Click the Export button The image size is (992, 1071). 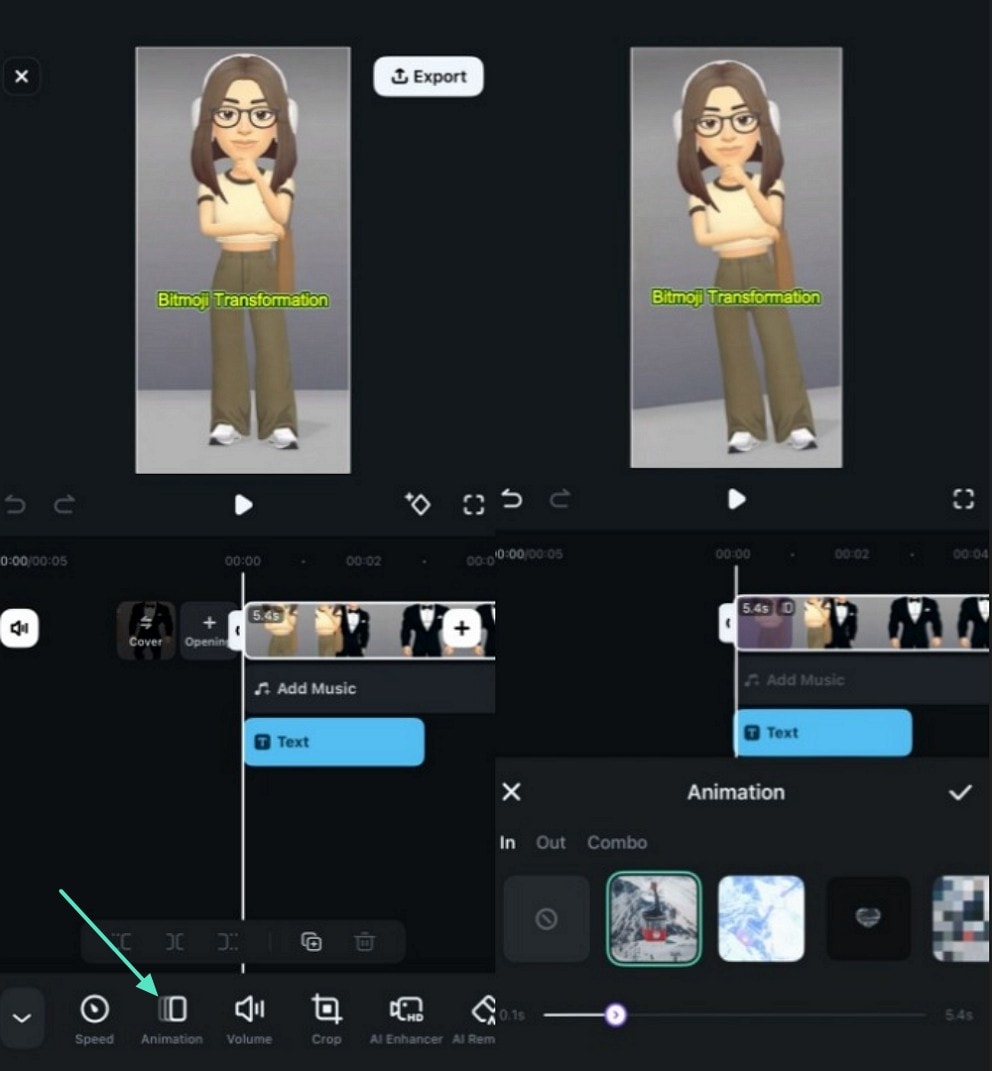pyautogui.click(x=428, y=76)
